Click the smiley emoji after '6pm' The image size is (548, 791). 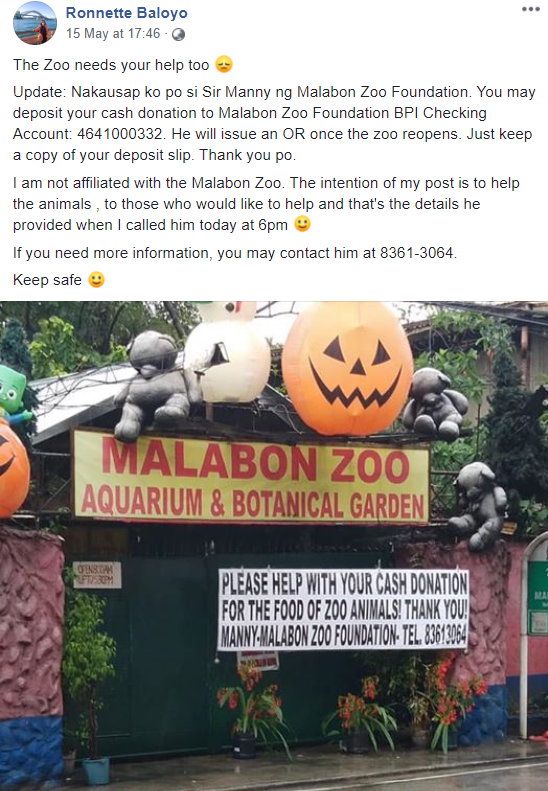(302, 223)
